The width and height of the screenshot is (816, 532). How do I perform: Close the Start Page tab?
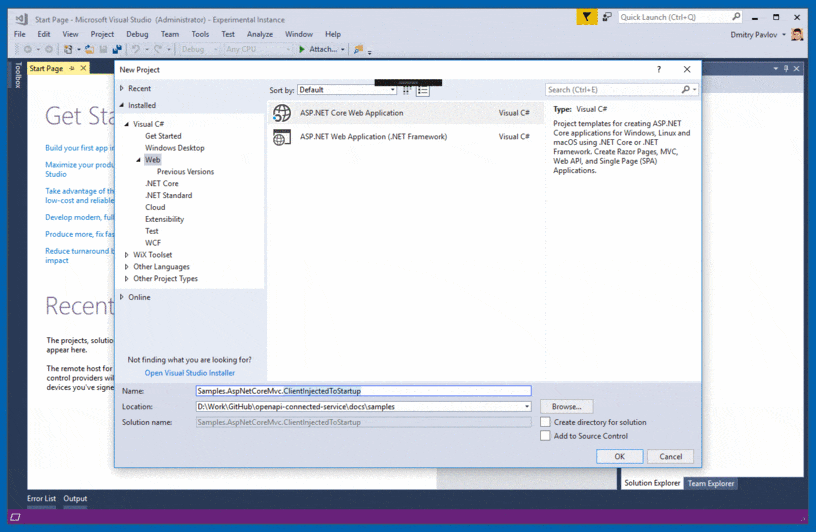click(x=83, y=68)
